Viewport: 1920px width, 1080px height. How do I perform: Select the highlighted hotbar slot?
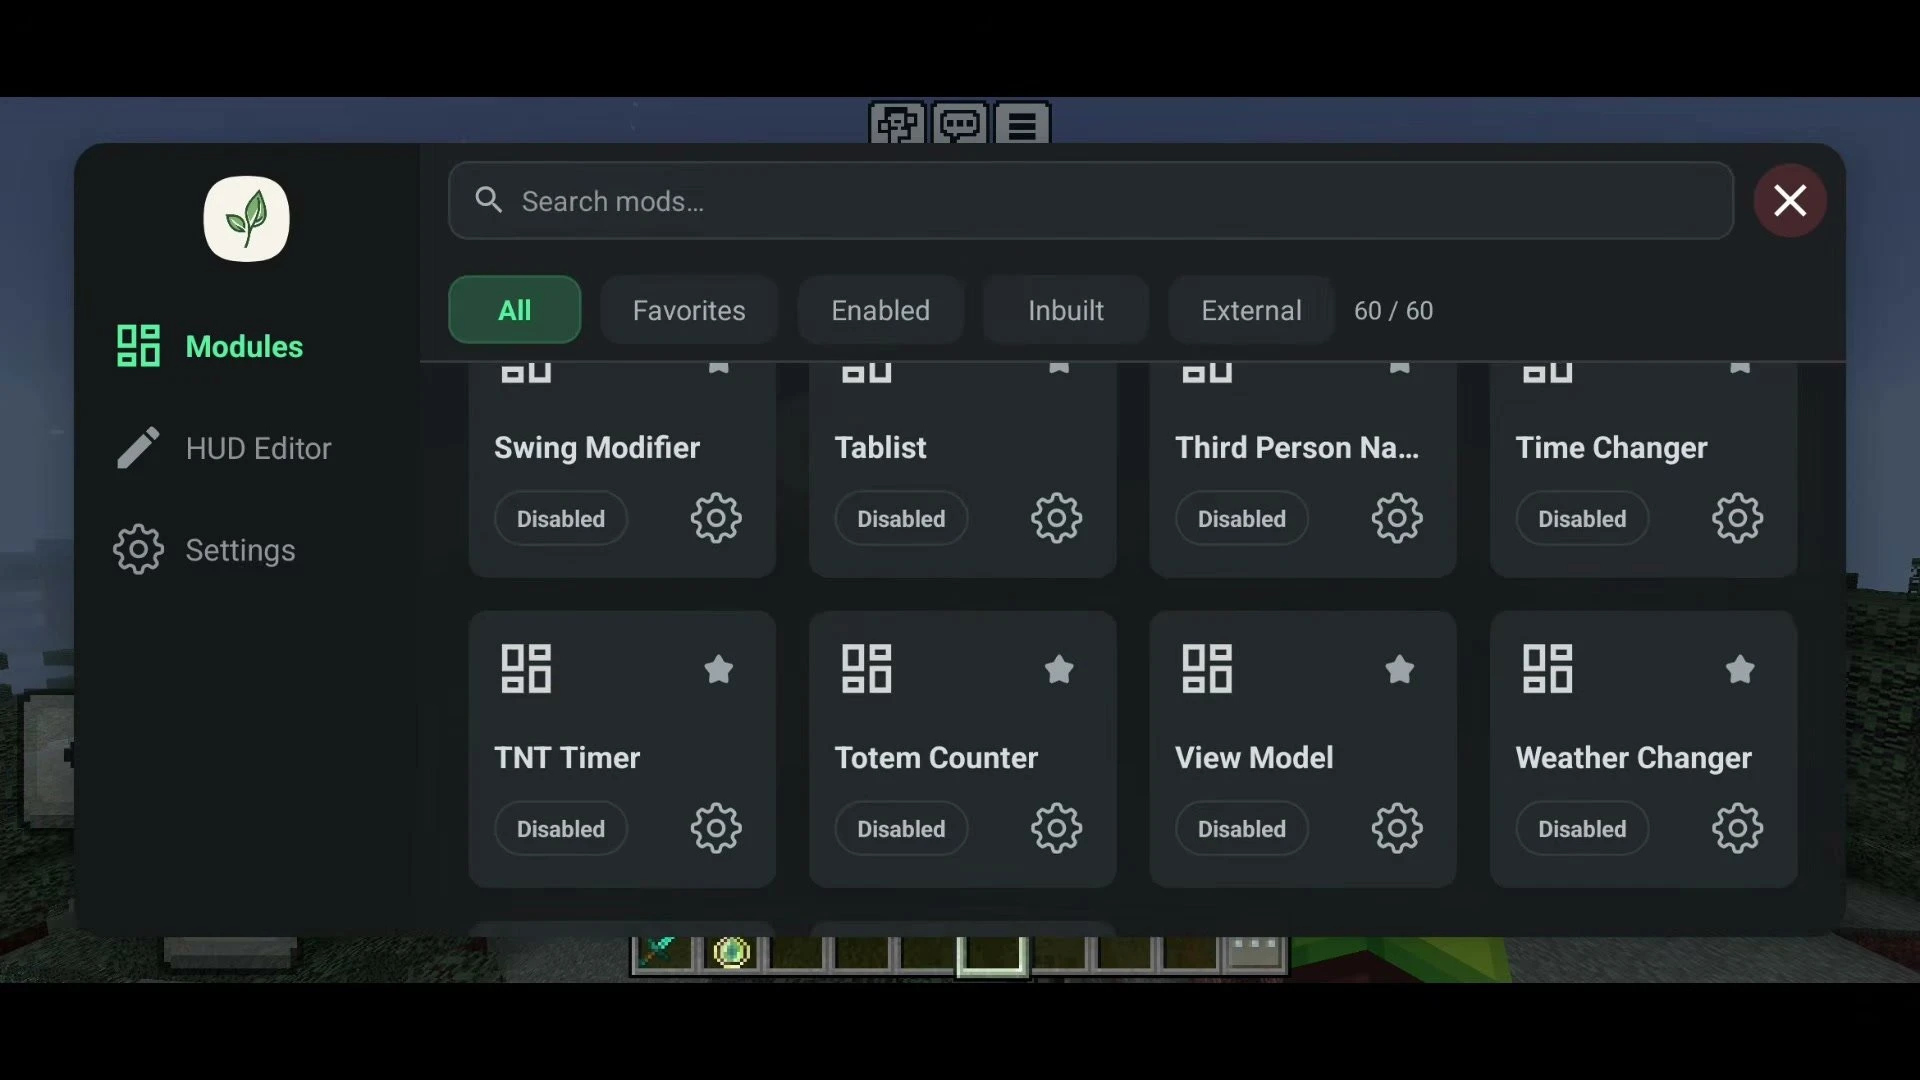992,954
